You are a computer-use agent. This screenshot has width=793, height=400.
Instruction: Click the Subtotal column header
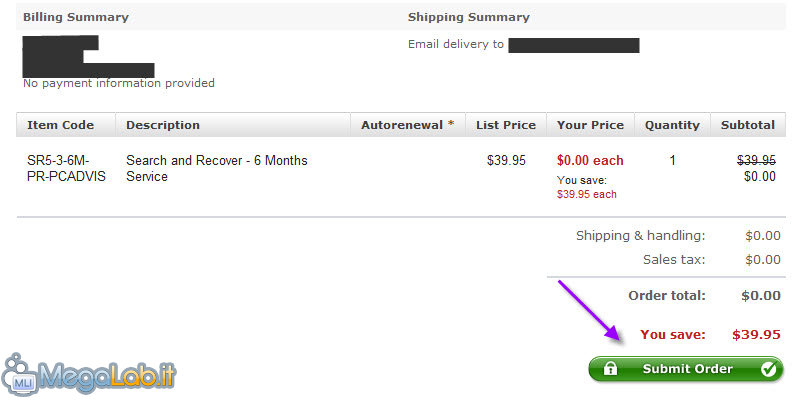click(x=748, y=125)
